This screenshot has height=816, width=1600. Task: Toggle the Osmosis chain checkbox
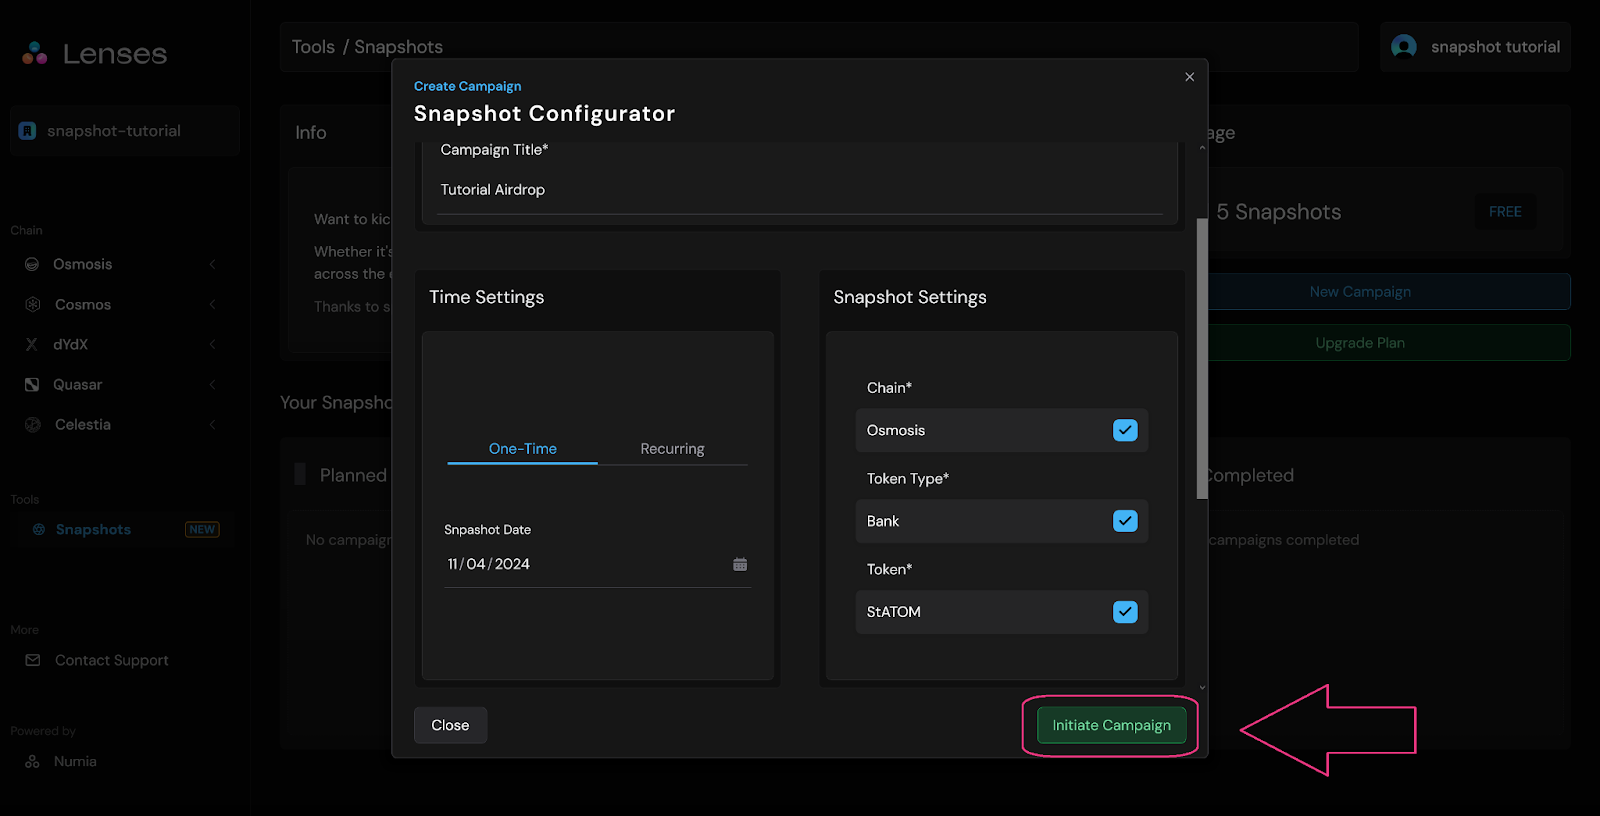[1125, 430]
